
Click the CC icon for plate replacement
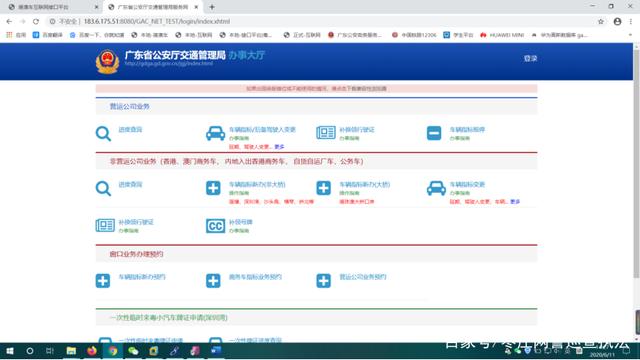point(216,226)
